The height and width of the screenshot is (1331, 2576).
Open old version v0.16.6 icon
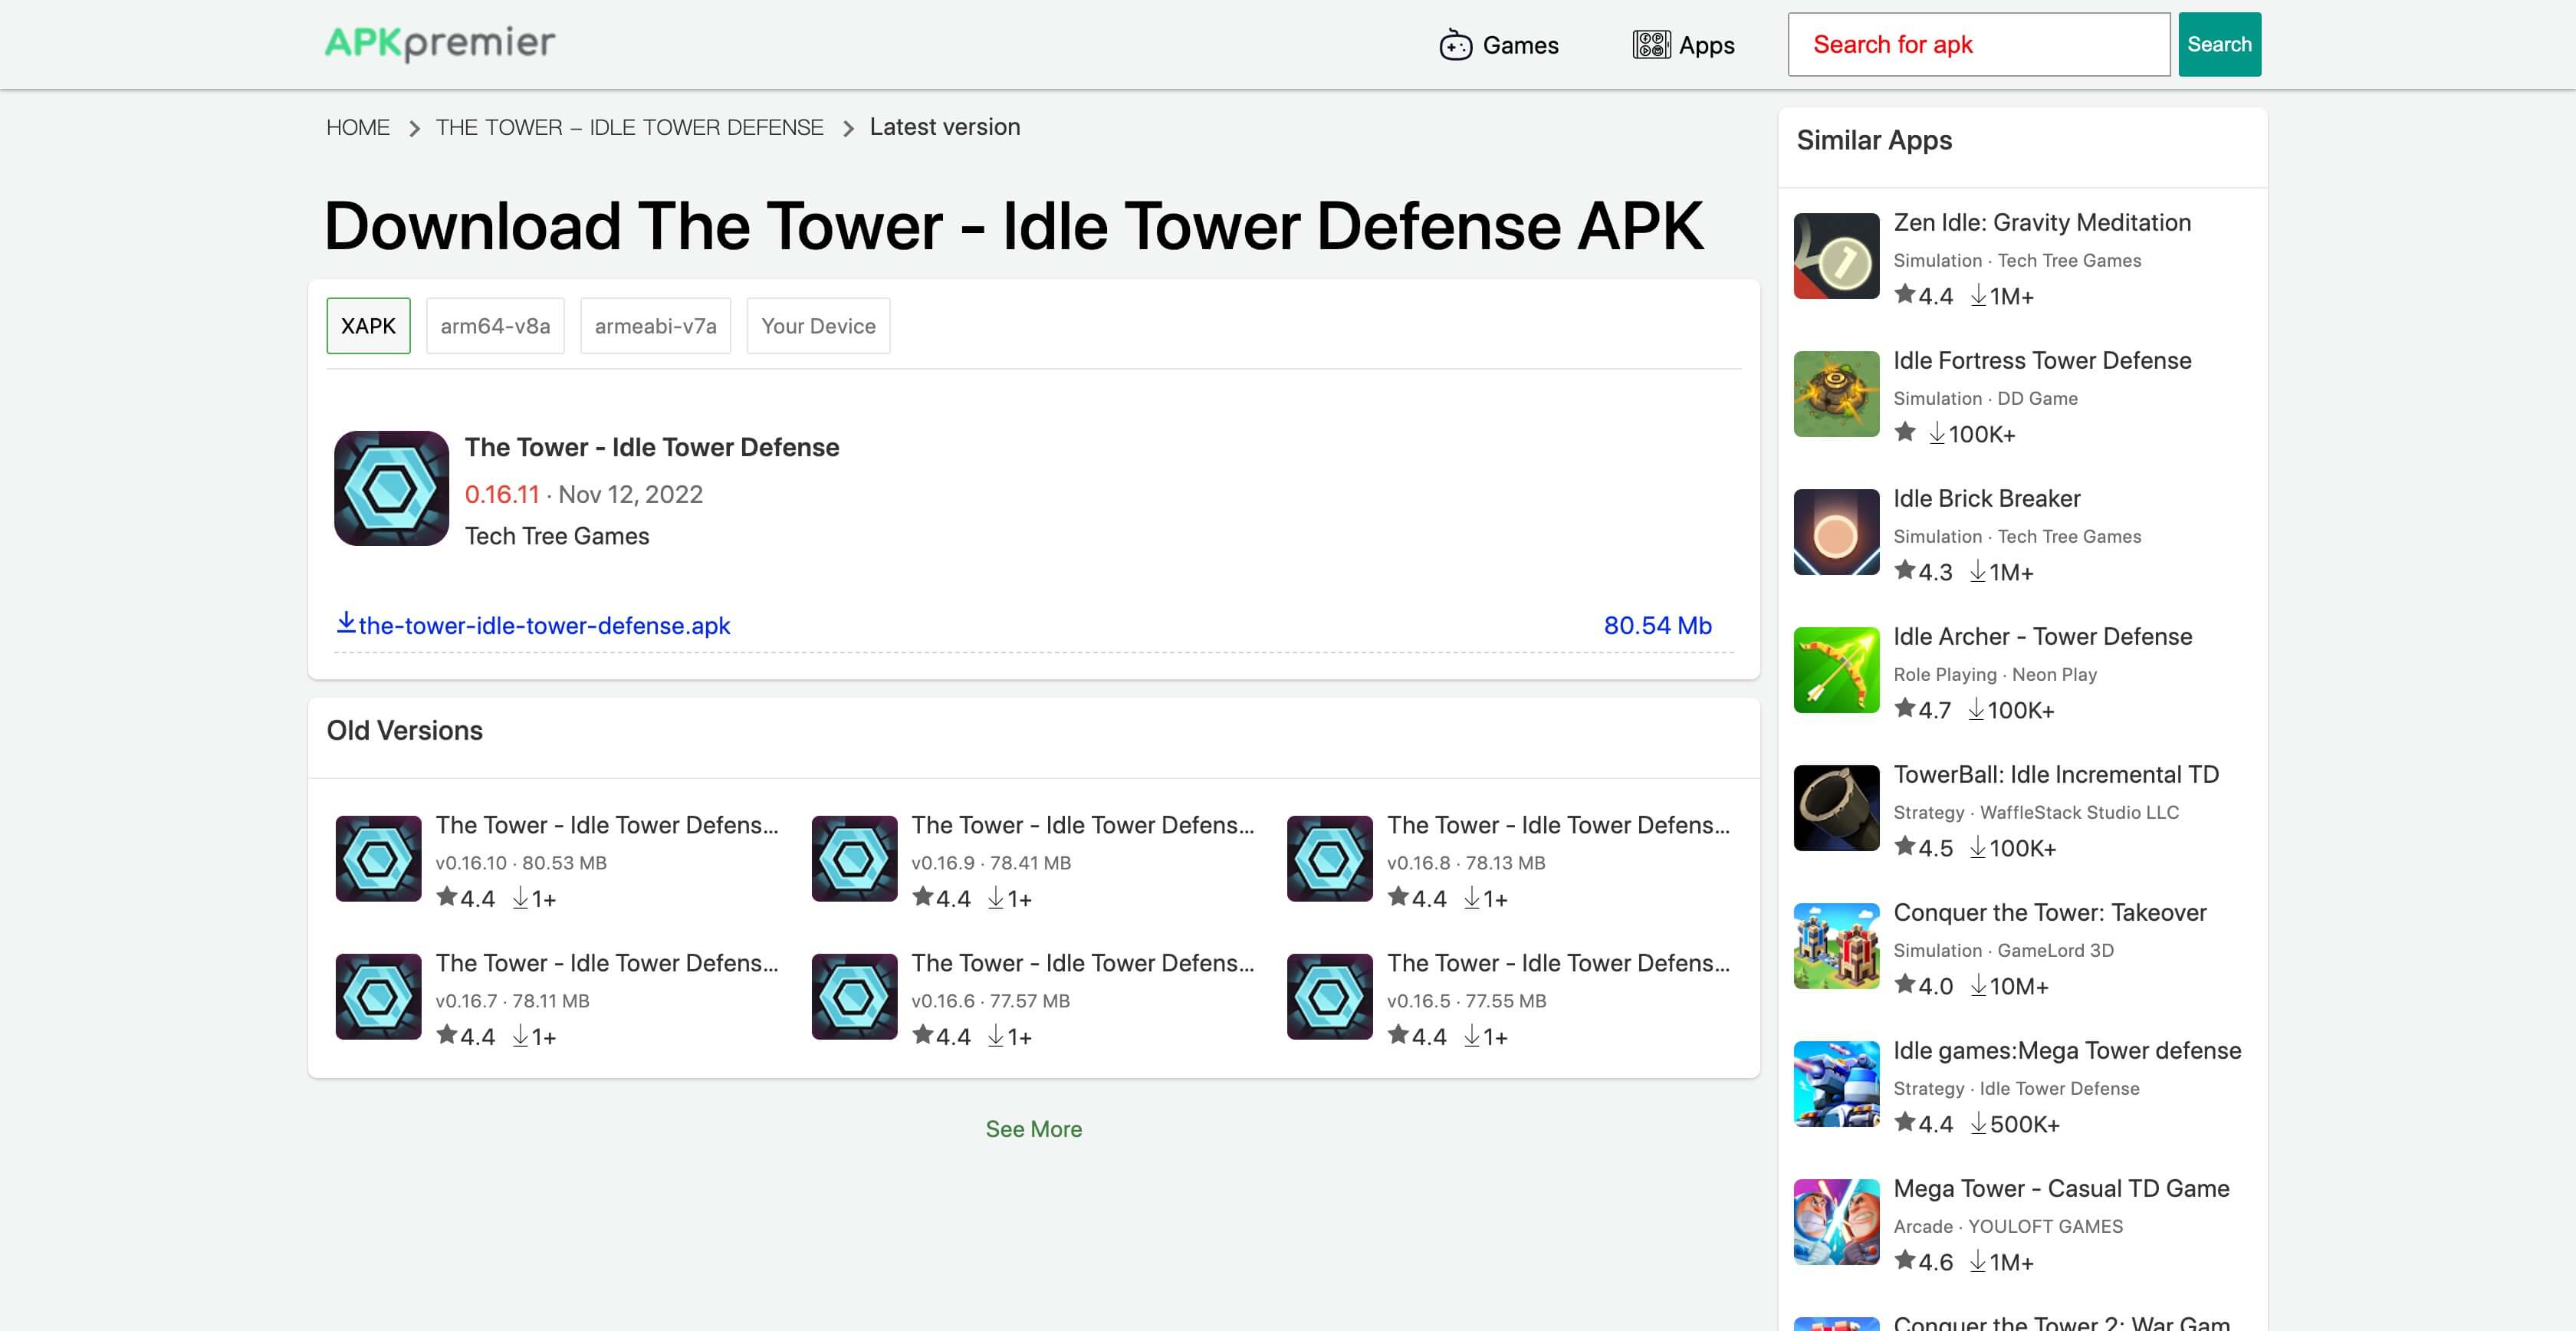click(854, 997)
